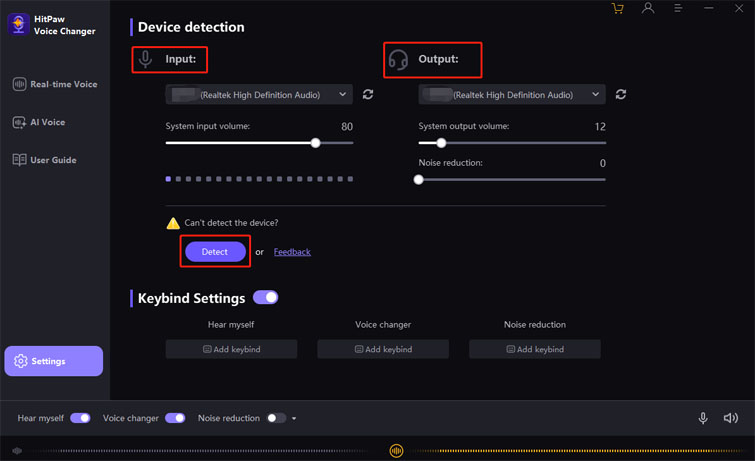This screenshot has height=461, width=755.
Task: Expand noise reduction options arrow in bottom bar
Action: [294, 418]
